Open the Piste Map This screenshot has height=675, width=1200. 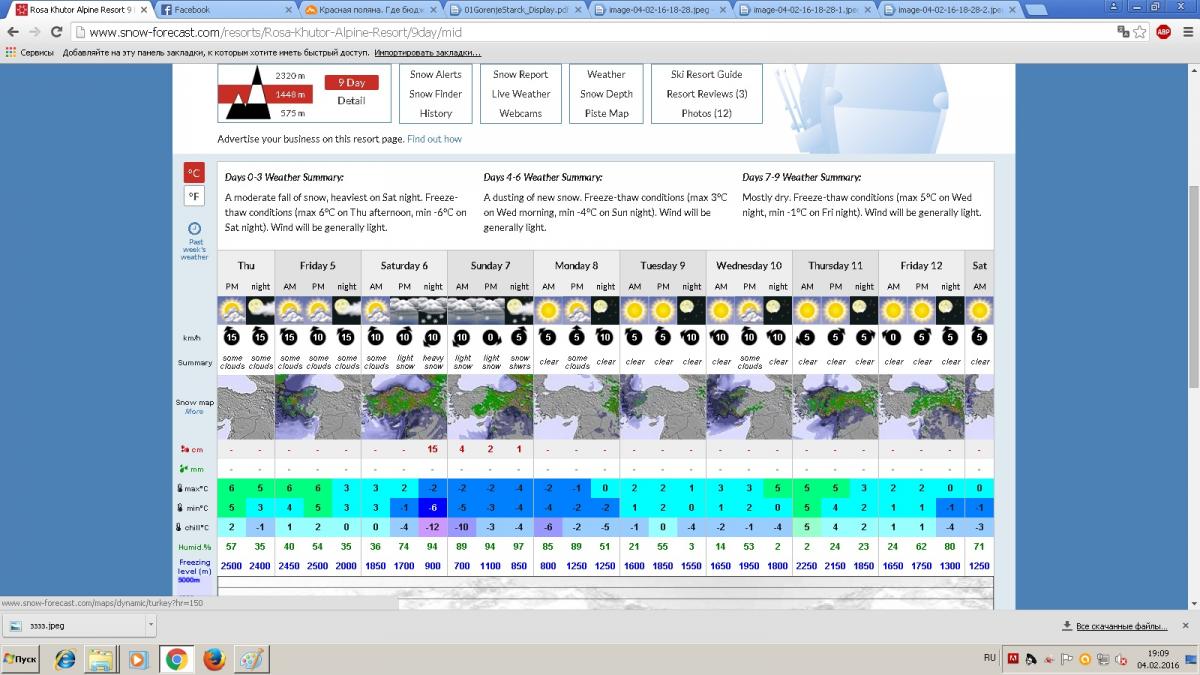tap(606, 113)
